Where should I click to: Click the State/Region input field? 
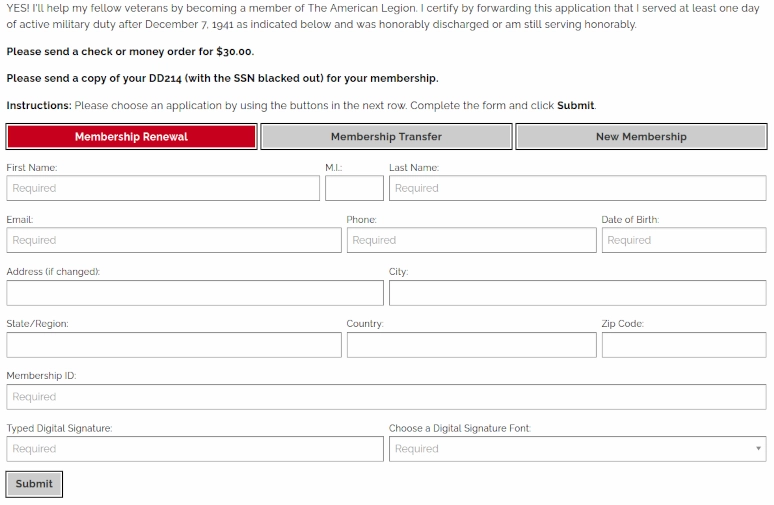click(174, 345)
